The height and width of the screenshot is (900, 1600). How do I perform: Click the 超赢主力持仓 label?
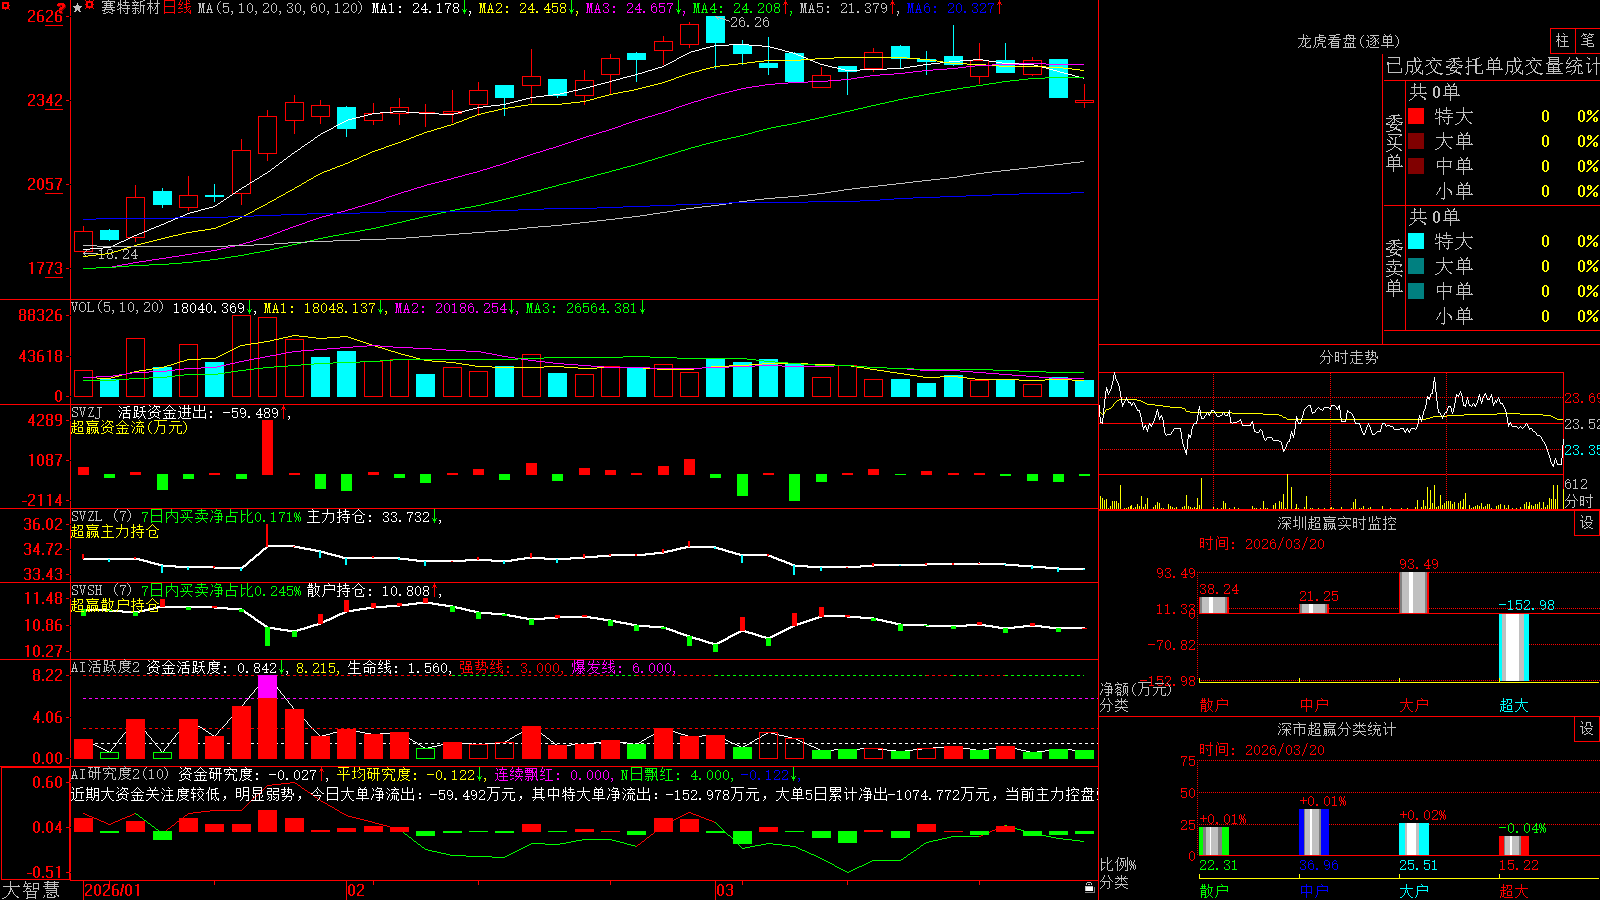tap(115, 532)
